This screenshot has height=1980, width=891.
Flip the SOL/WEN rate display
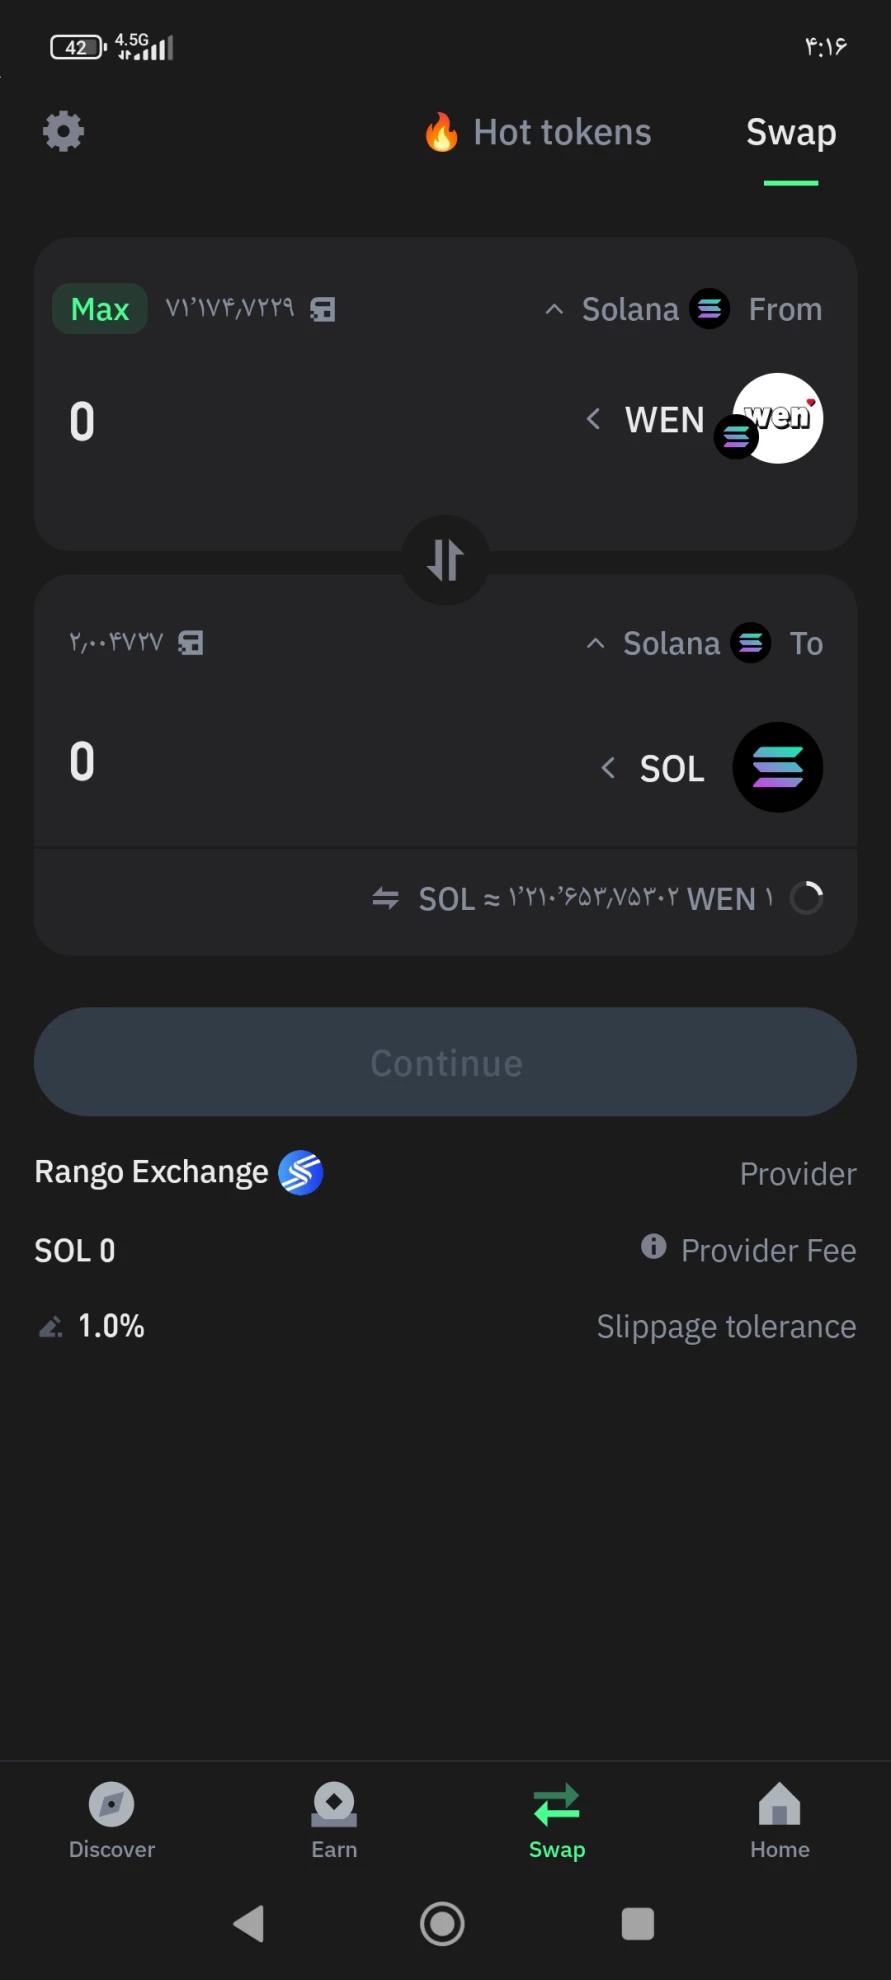pyautogui.click(x=385, y=898)
